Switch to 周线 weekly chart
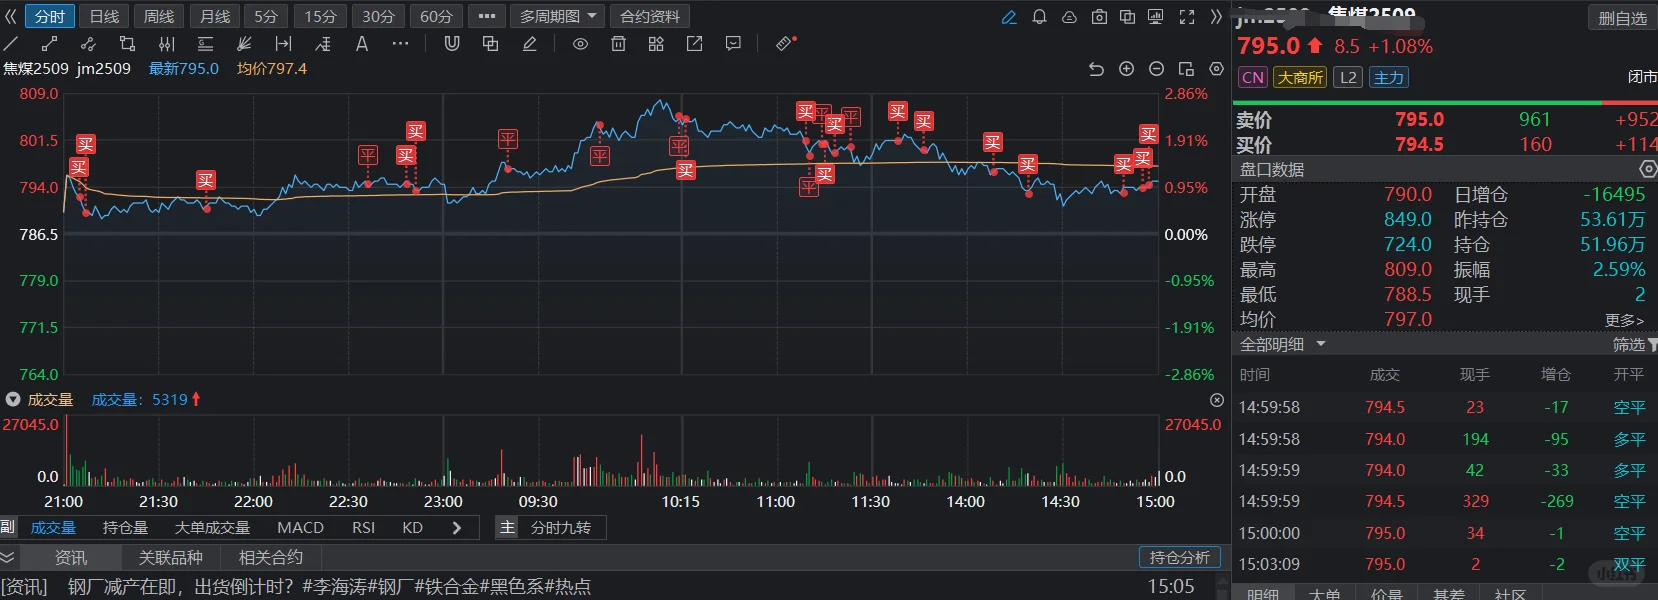Viewport: 1658px width, 600px height. coord(159,17)
